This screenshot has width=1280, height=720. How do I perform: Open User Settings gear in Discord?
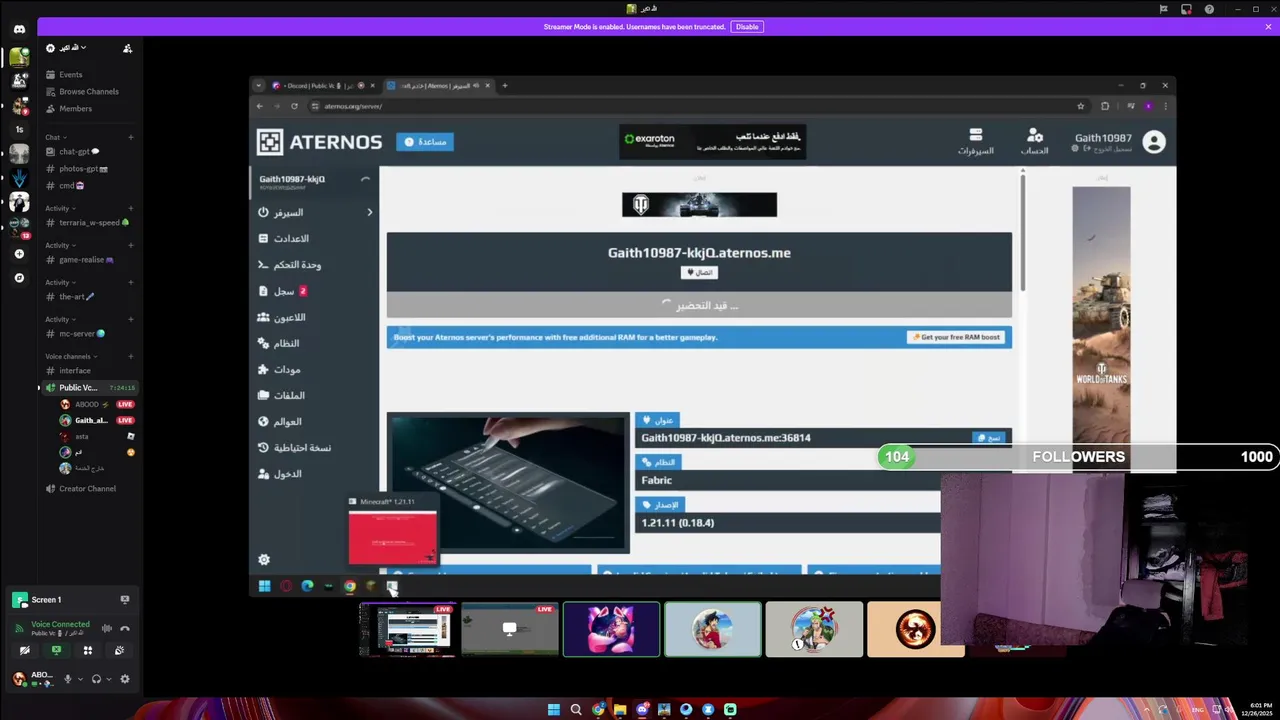coord(125,679)
